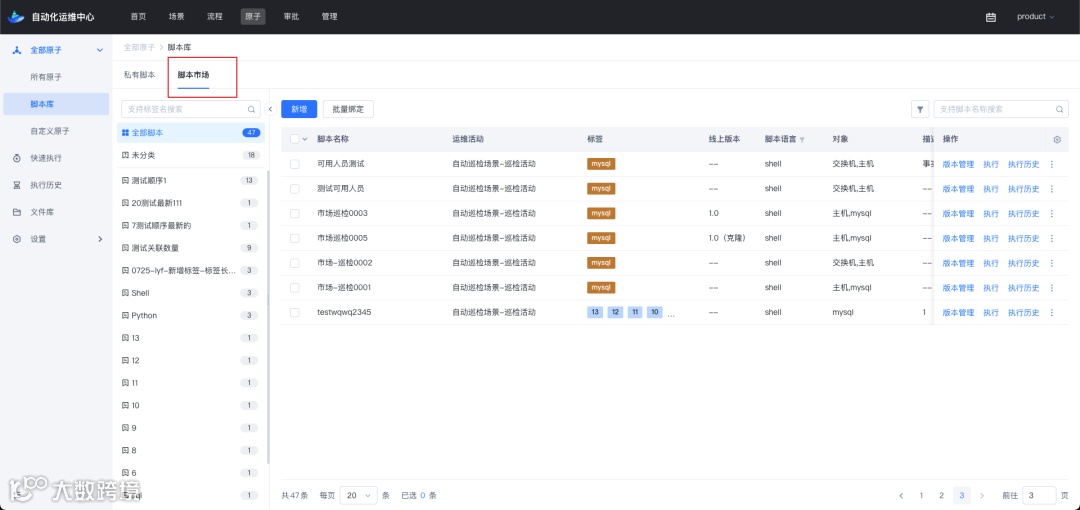Go to previous page arrow
1080x510 pixels.
pyautogui.click(x=901, y=496)
